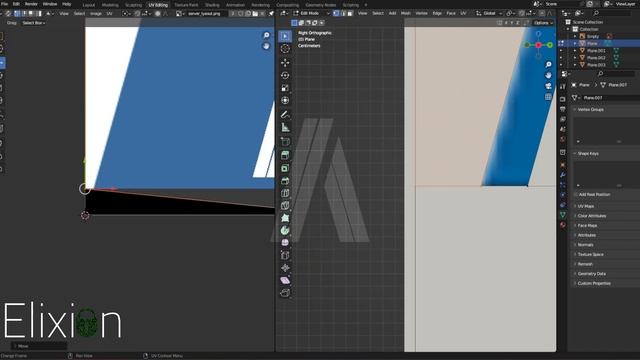The width and height of the screenshot is (640, 360).
Task: Activate the Rotate tool in 3D viewport
Action: [x=285, y=75]
